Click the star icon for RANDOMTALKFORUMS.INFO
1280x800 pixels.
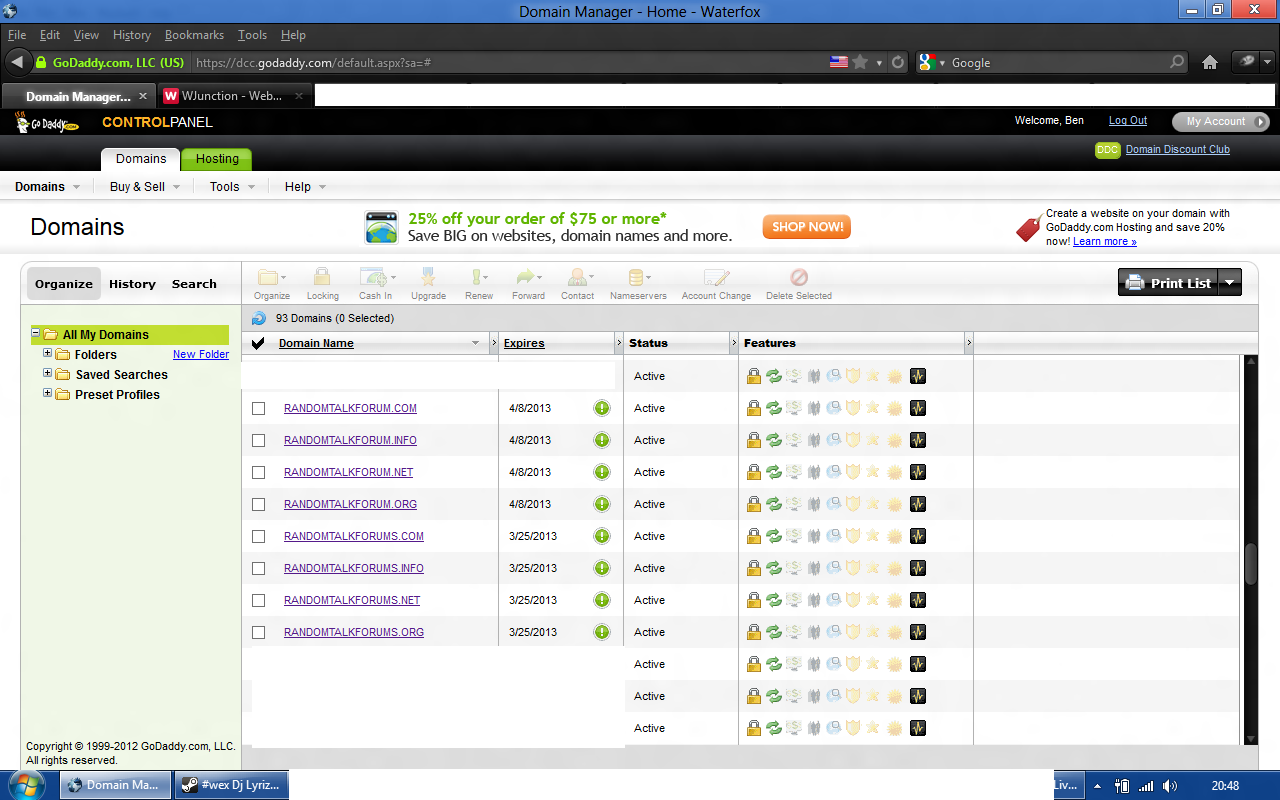coord(873,568)
